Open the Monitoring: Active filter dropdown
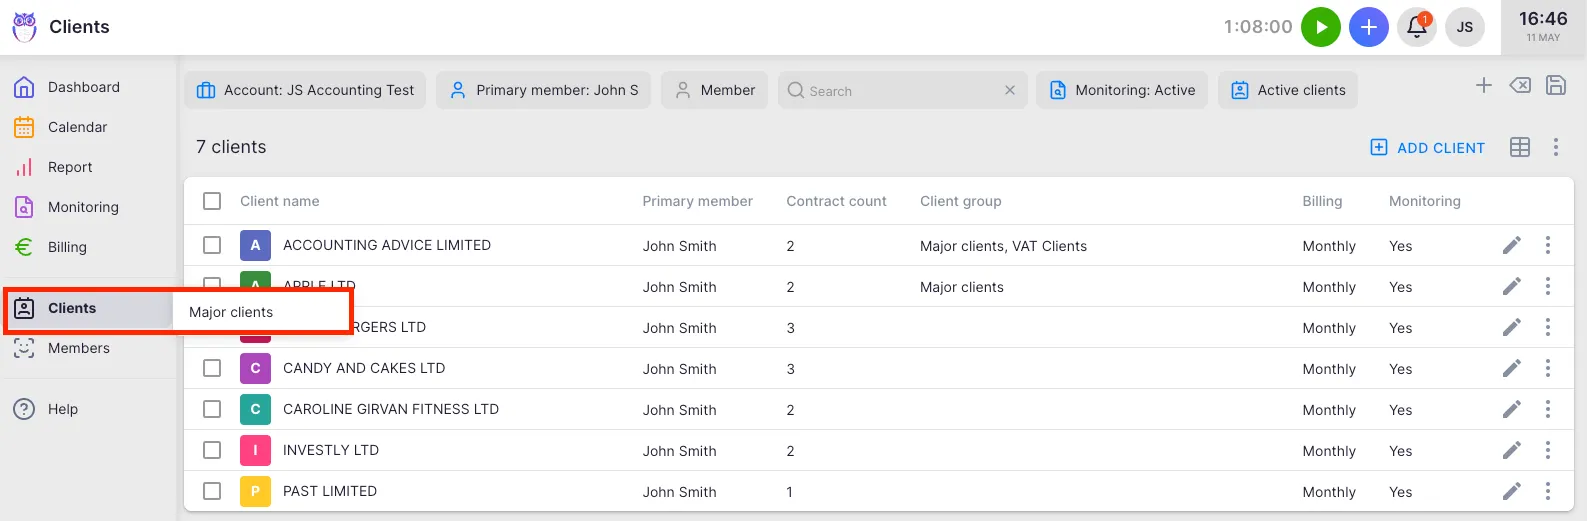1587x521 pixels. pyautogui.click(x=1122, y=90)
